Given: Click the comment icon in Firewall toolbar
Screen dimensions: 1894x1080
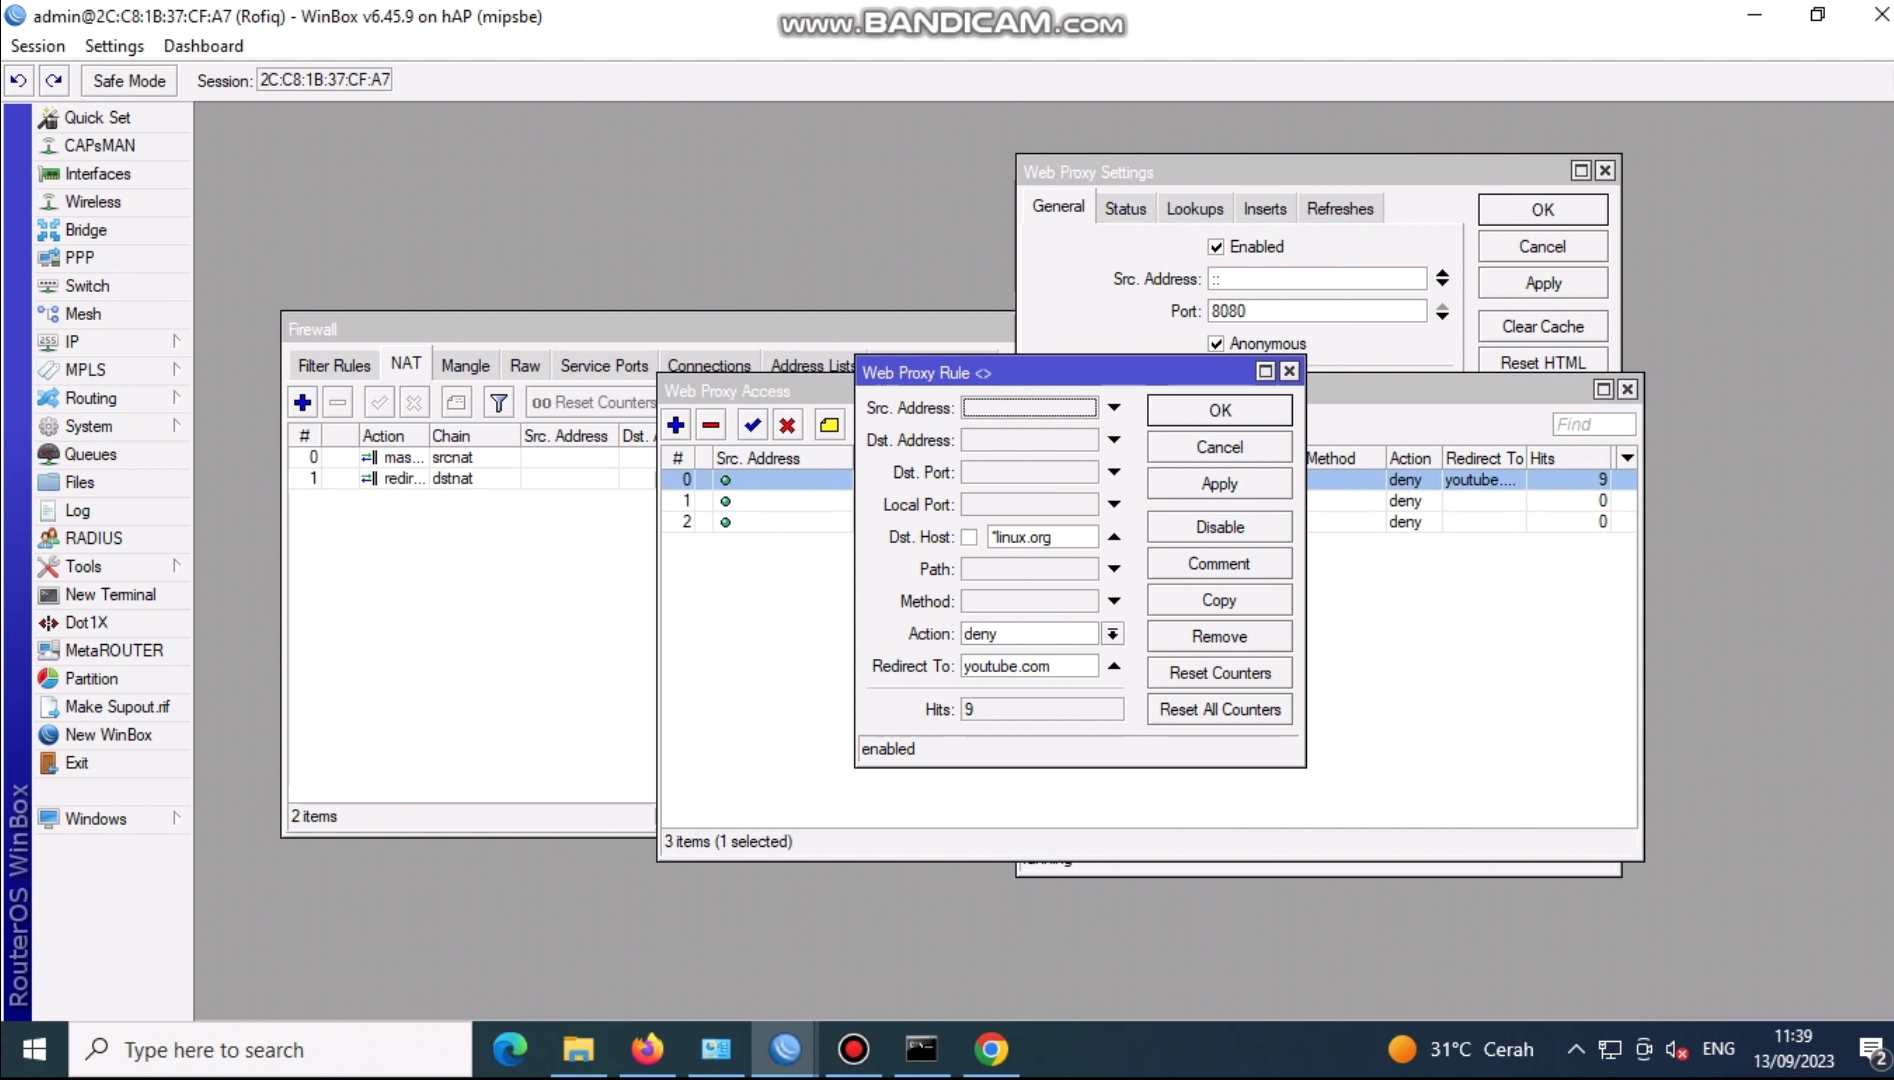Looking at the screenshot, I should [456, 402].
